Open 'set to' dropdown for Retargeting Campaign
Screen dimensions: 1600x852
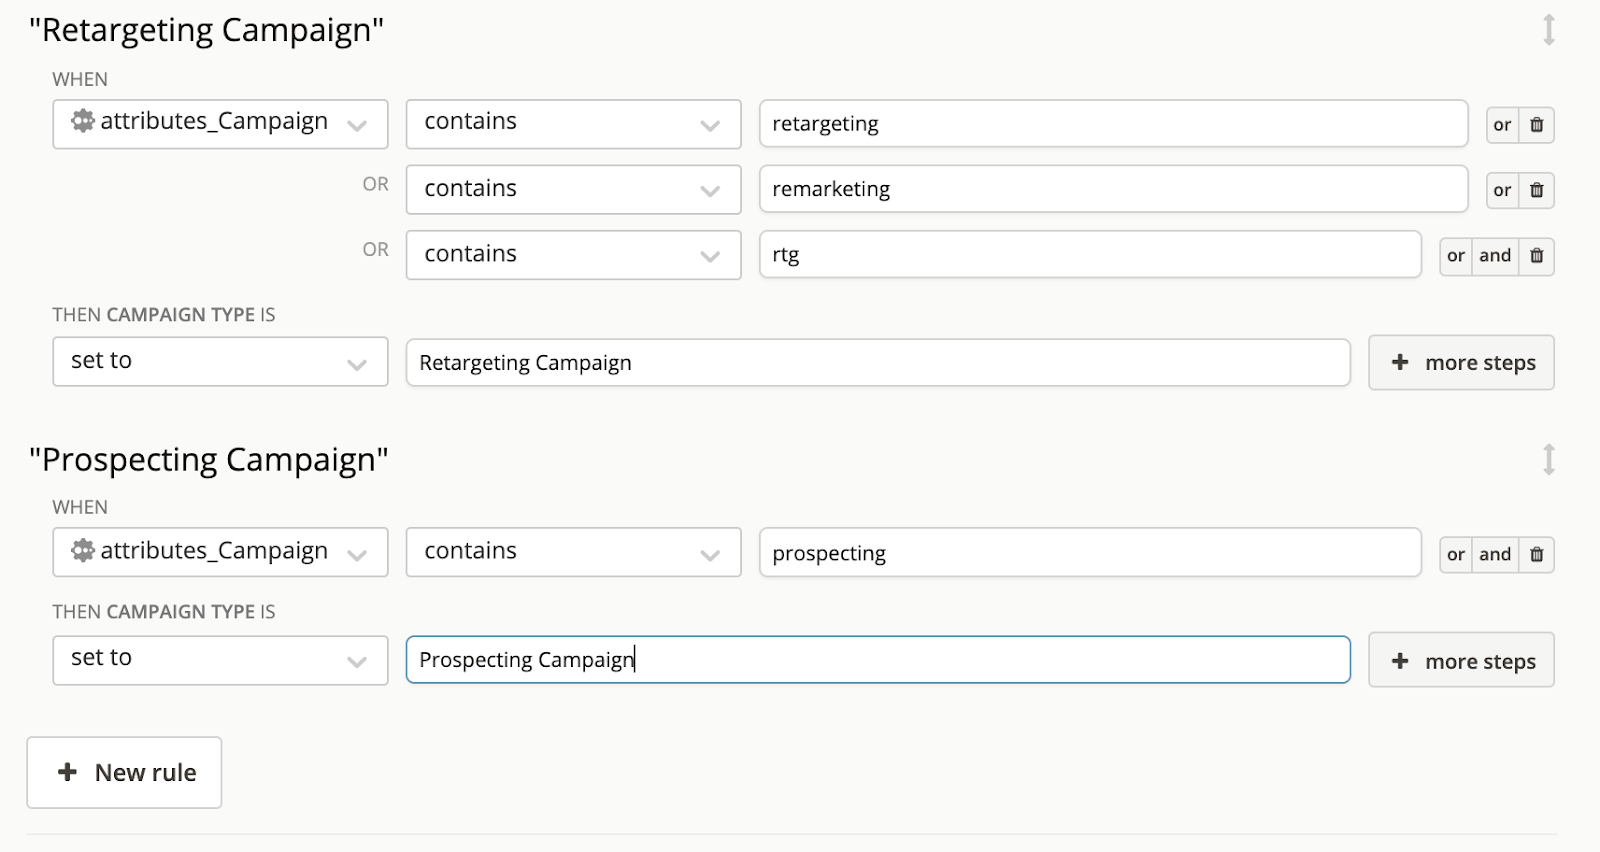point(220,362)
